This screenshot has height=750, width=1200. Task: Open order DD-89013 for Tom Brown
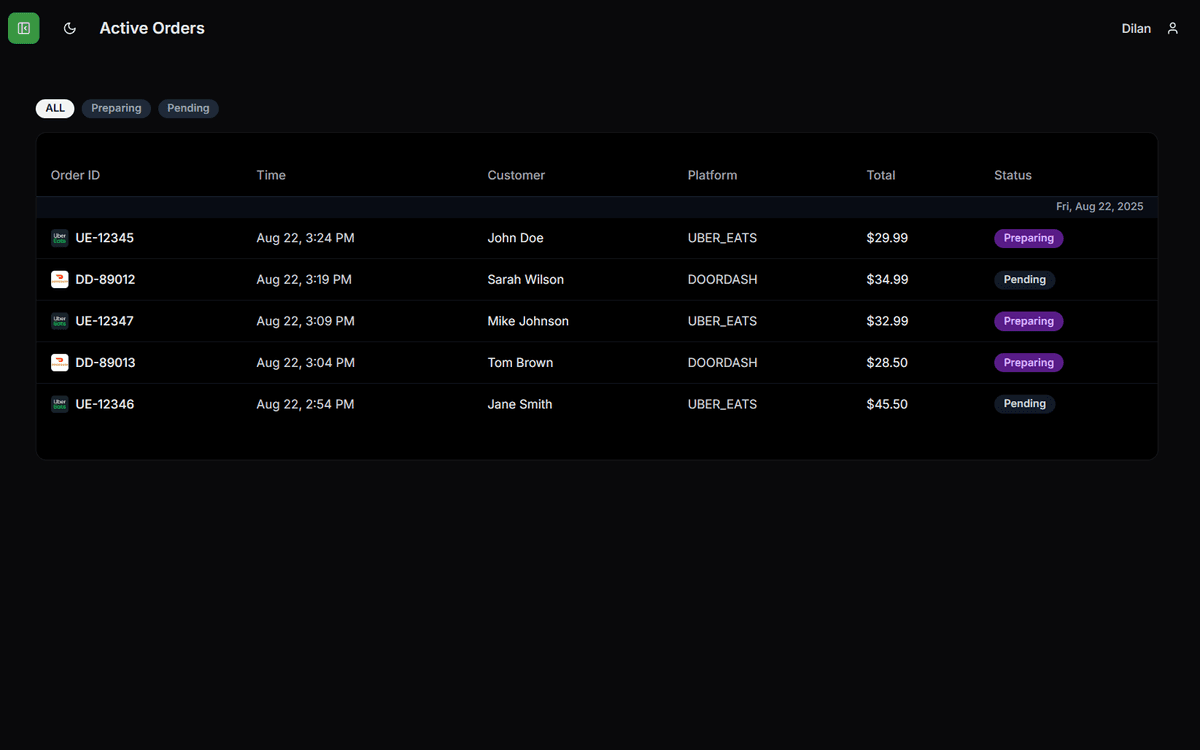tap(596, 363)
